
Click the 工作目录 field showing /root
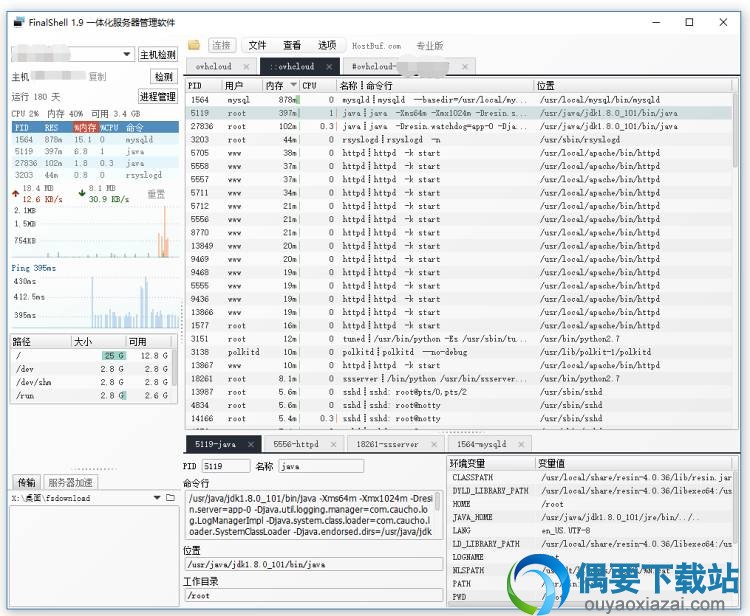click(314, 595)
